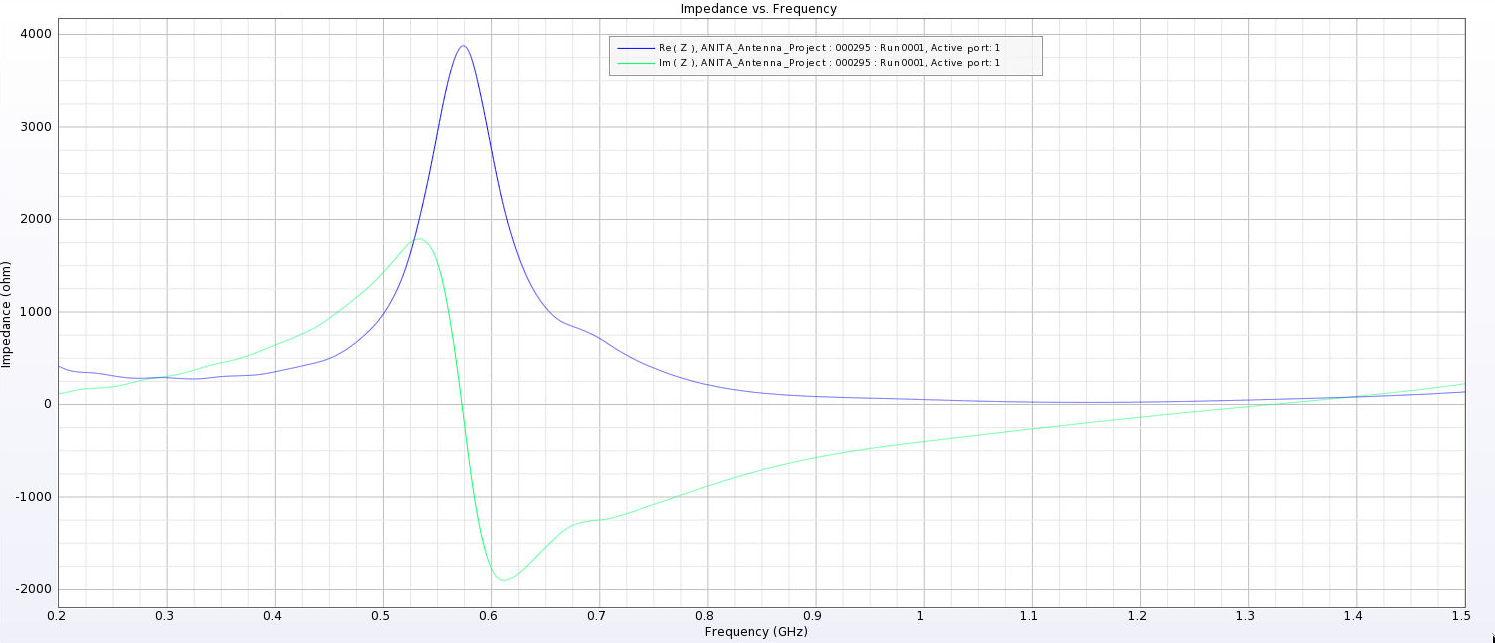Screen dimensions: 1495x643
Task: Select the Im(Z) legend entry text
Action: tap(829, 63)
